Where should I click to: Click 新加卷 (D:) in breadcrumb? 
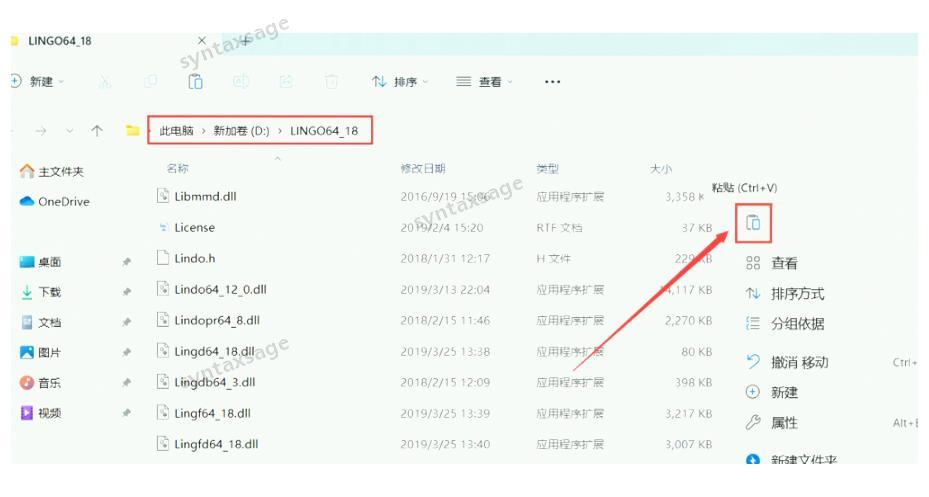click(x=242, y=131)
